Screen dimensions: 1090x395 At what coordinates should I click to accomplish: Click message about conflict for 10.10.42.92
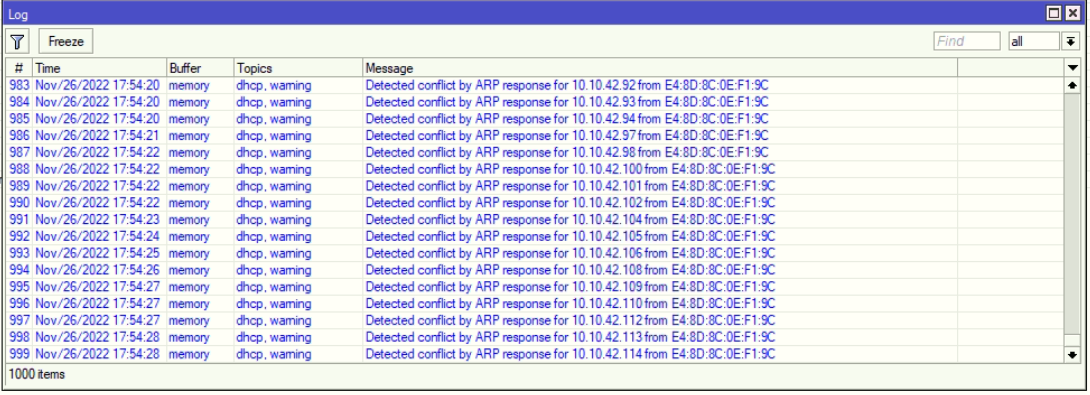click(567, 86)
